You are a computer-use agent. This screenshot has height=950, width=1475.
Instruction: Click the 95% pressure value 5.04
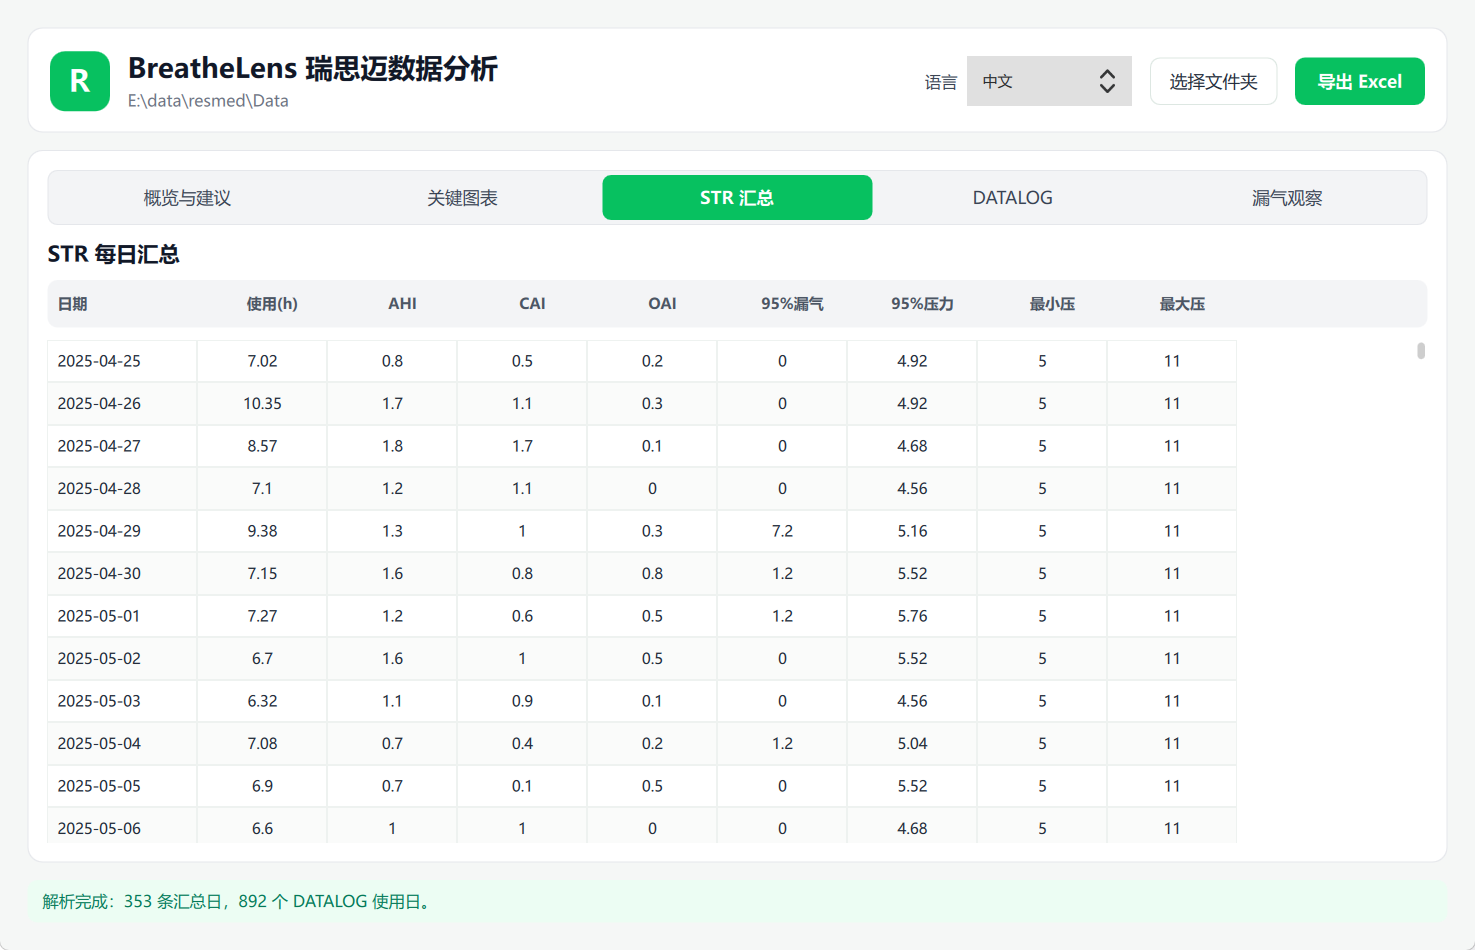click(912, 744)
